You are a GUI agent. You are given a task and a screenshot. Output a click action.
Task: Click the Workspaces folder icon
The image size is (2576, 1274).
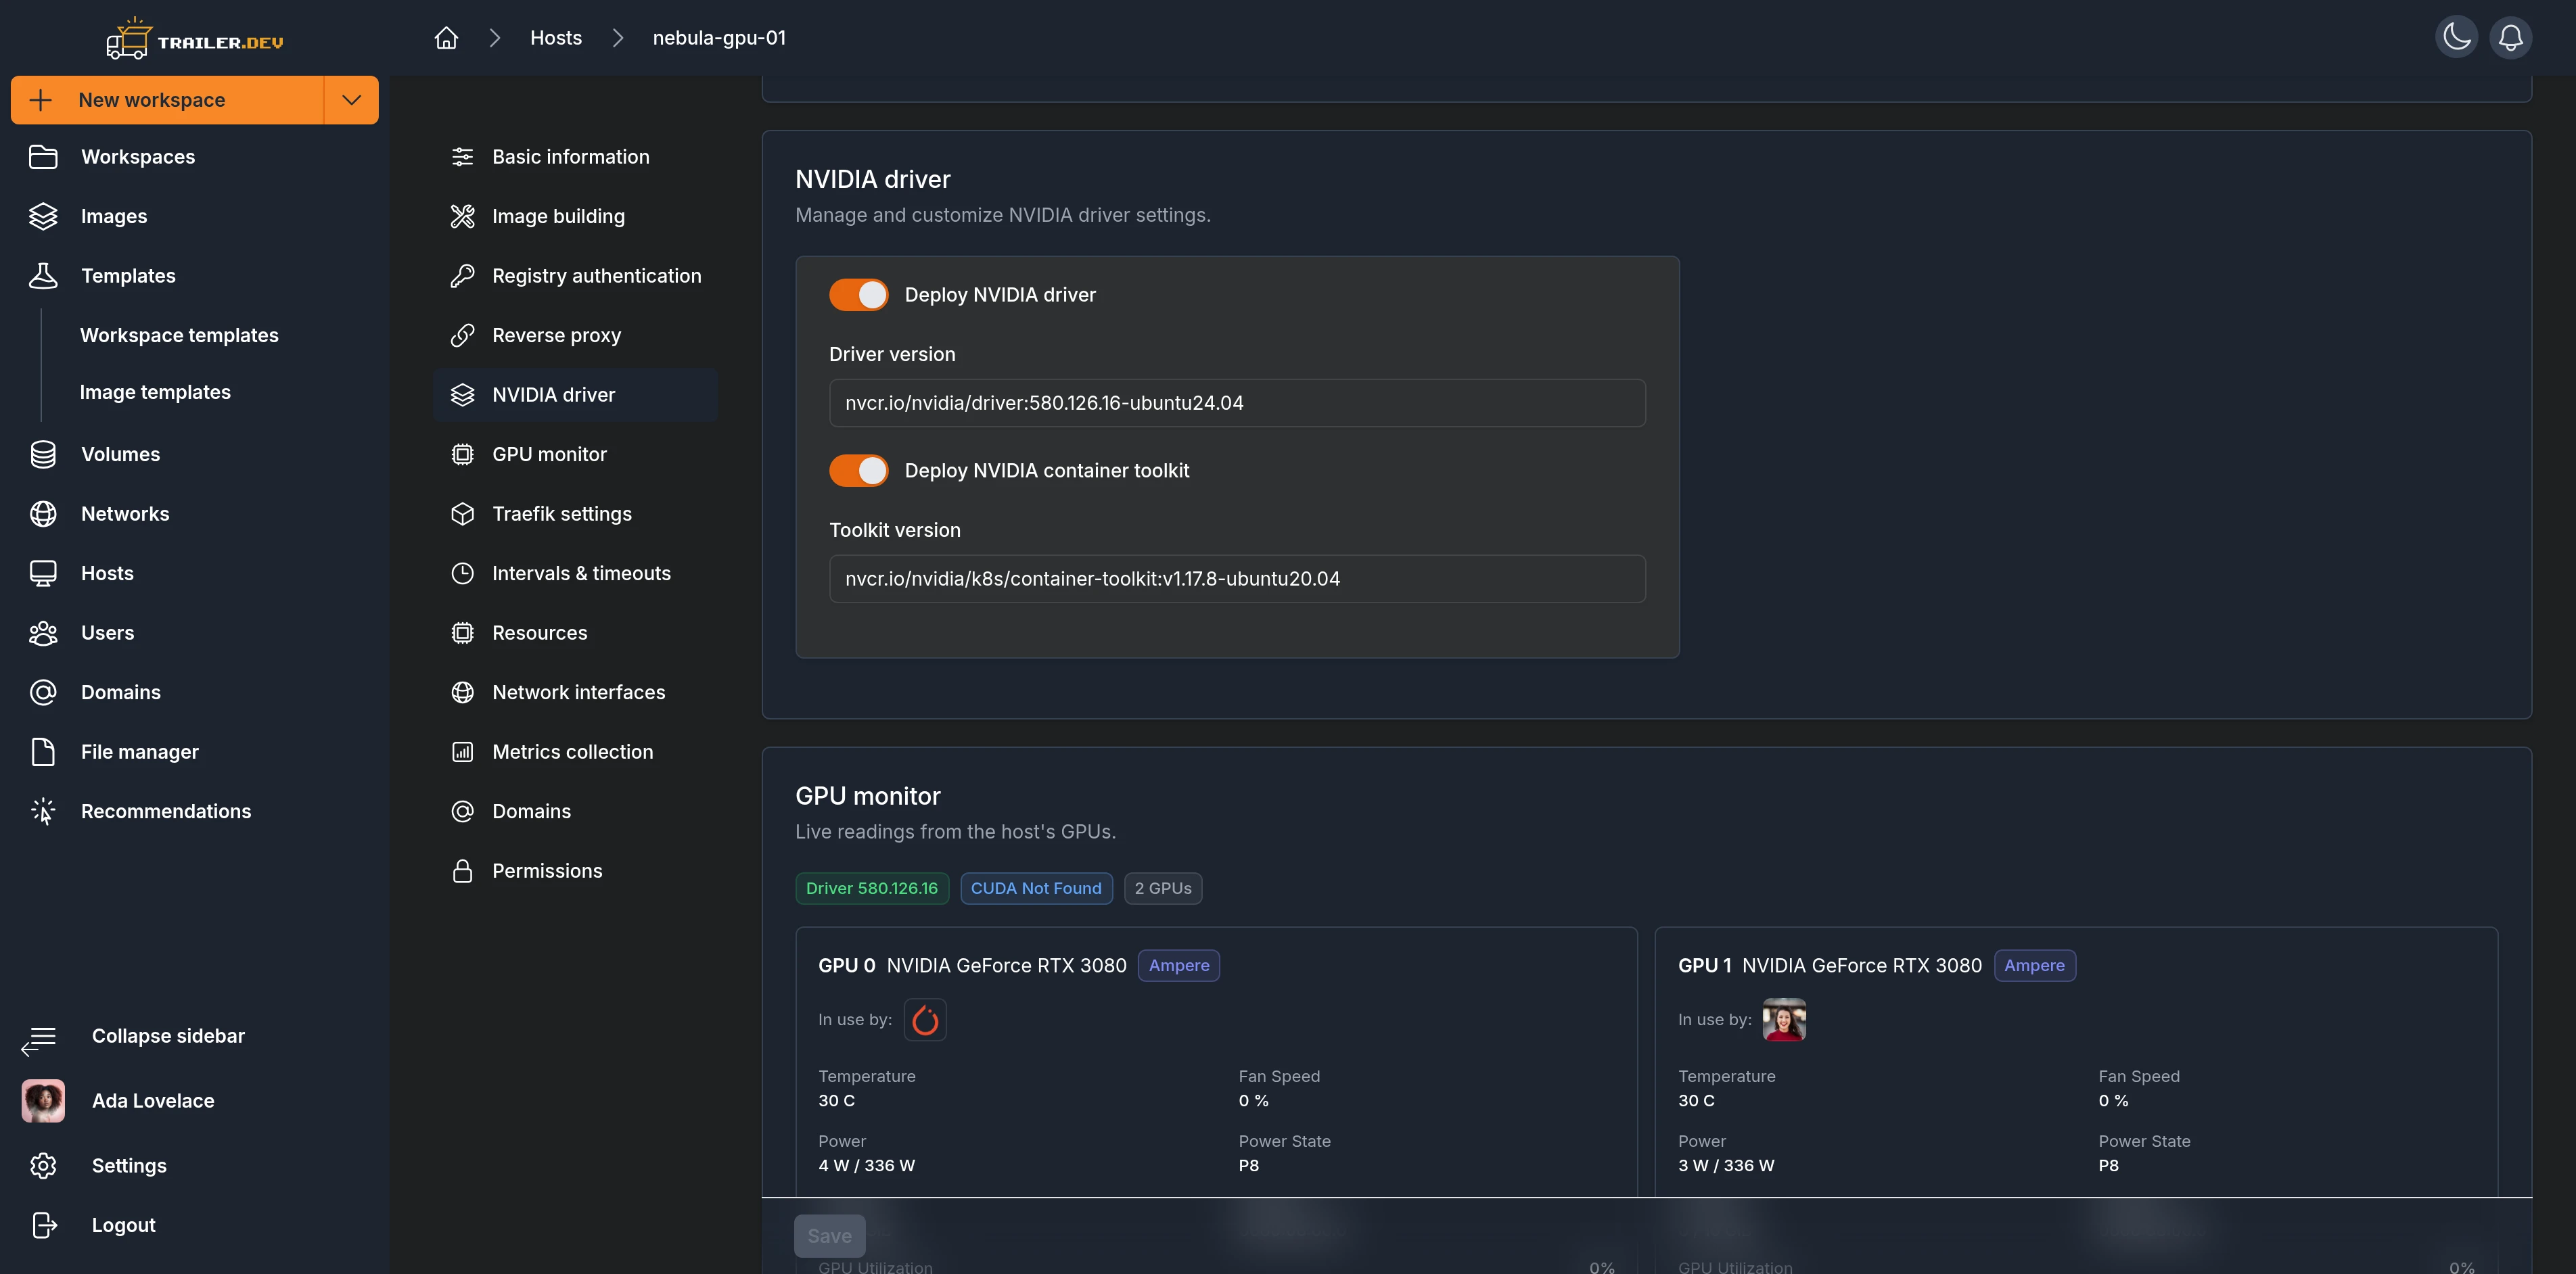tap(43, 157)
